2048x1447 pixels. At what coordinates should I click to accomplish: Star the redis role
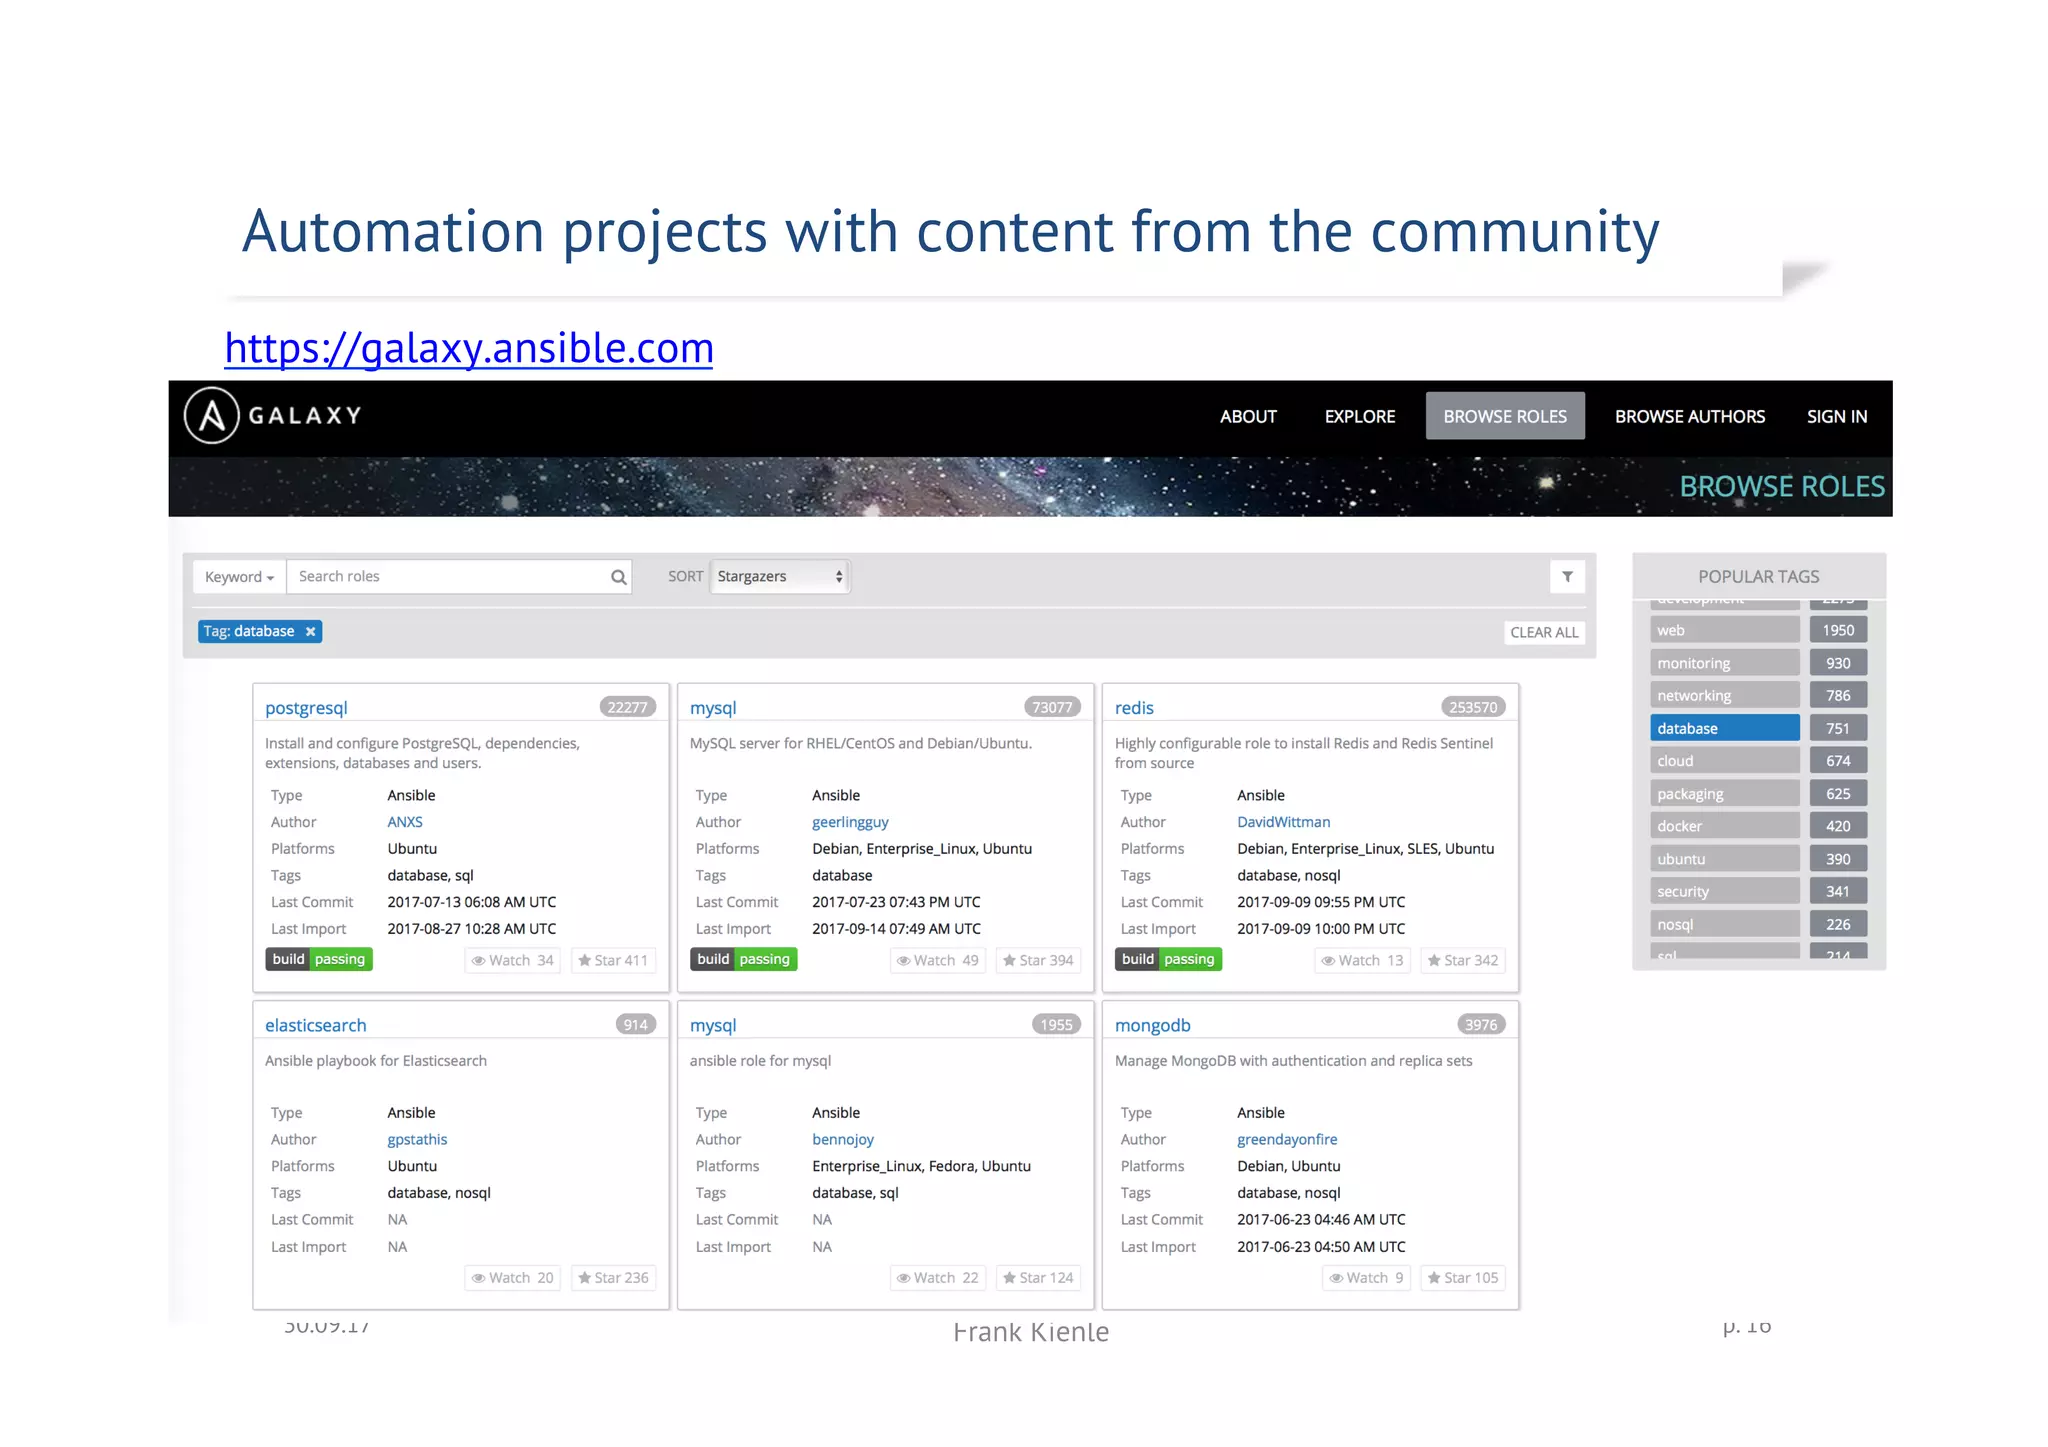[x=1463, y=960]
